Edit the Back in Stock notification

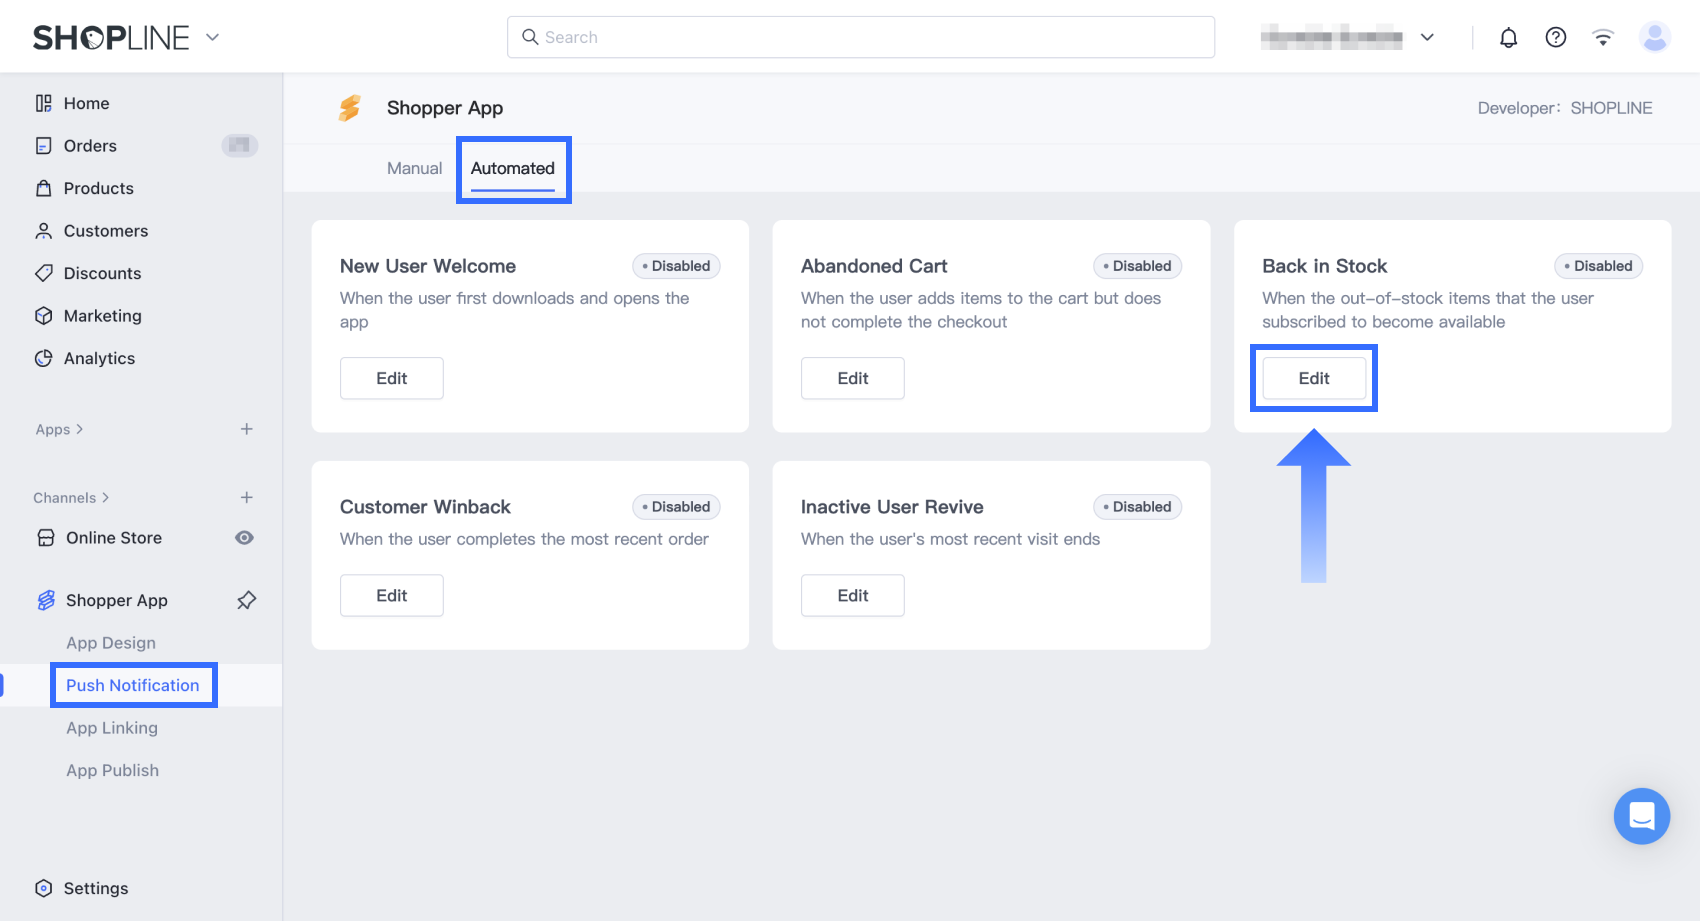click(1313, 378)
